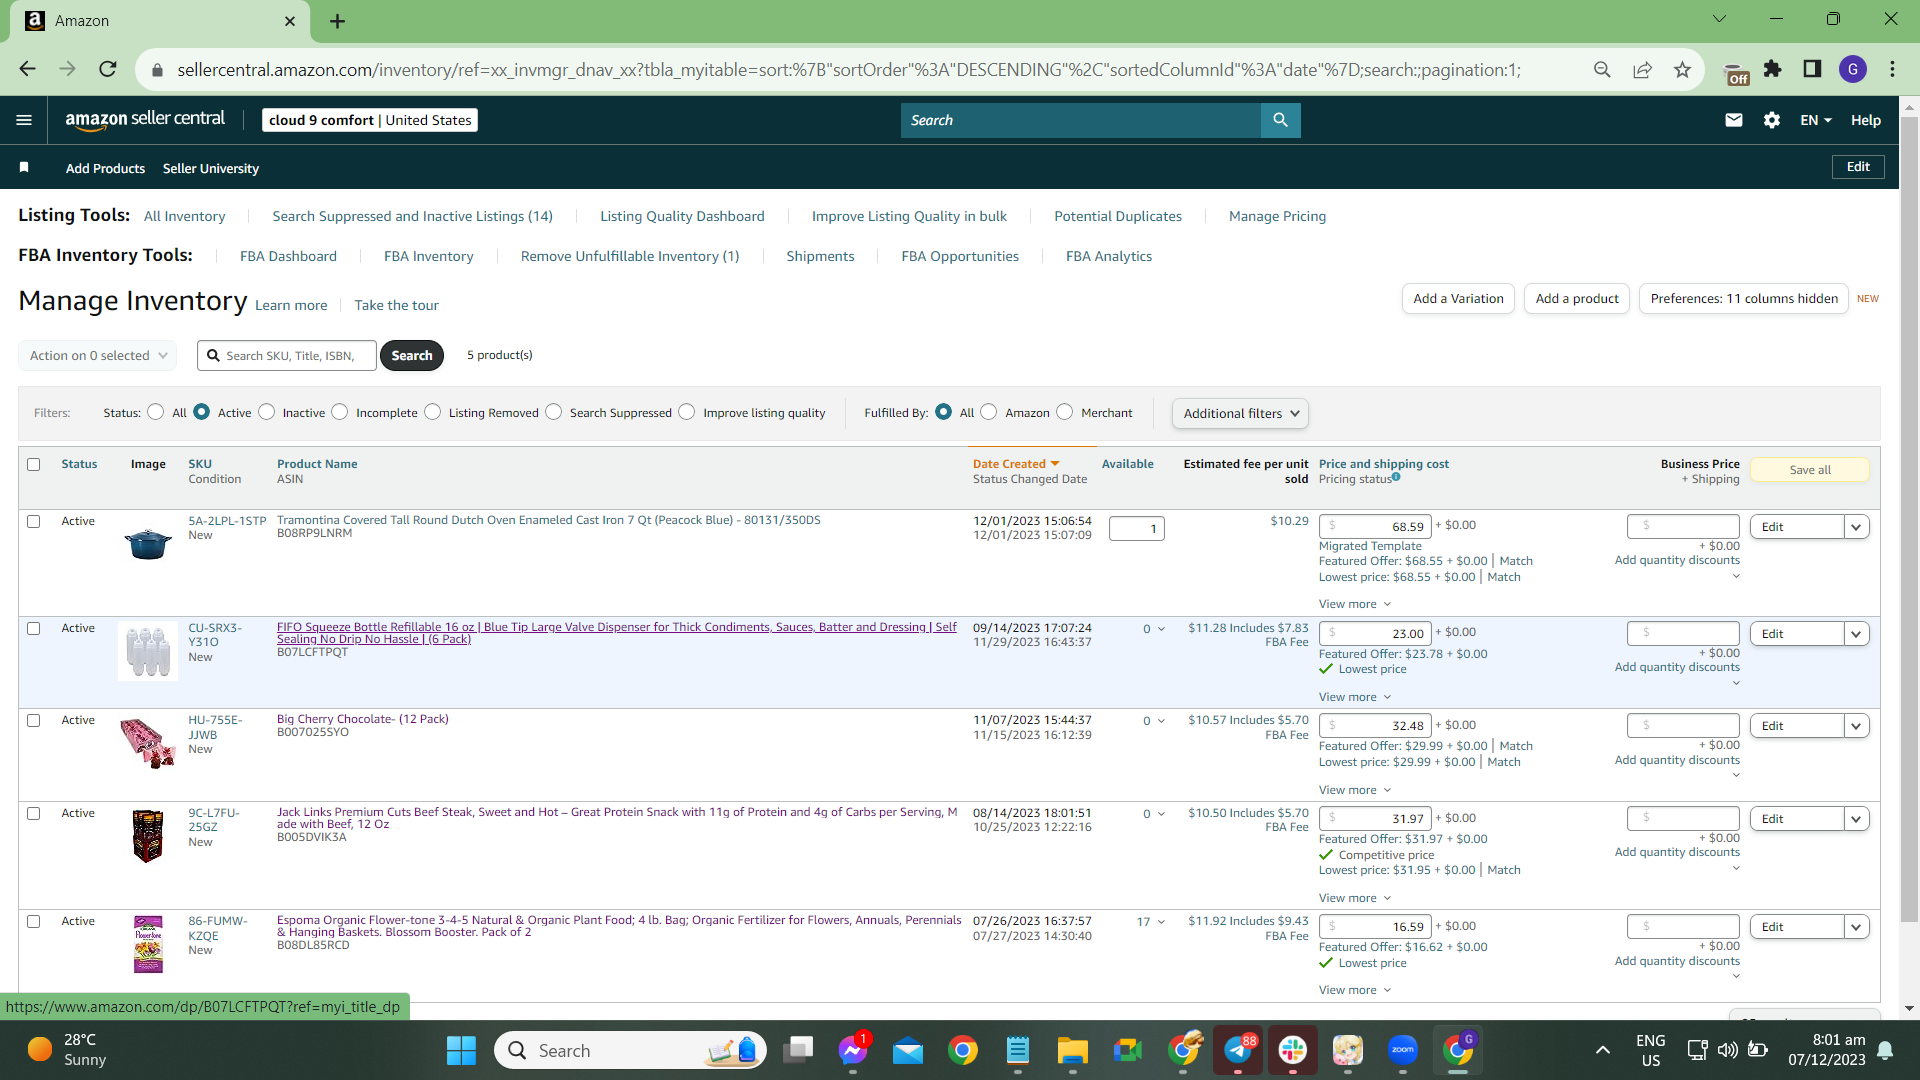Viewport: 1920px width, 1080px height.
Task: Expand Additional filters dropdown
Action: tap(1240, 413)
